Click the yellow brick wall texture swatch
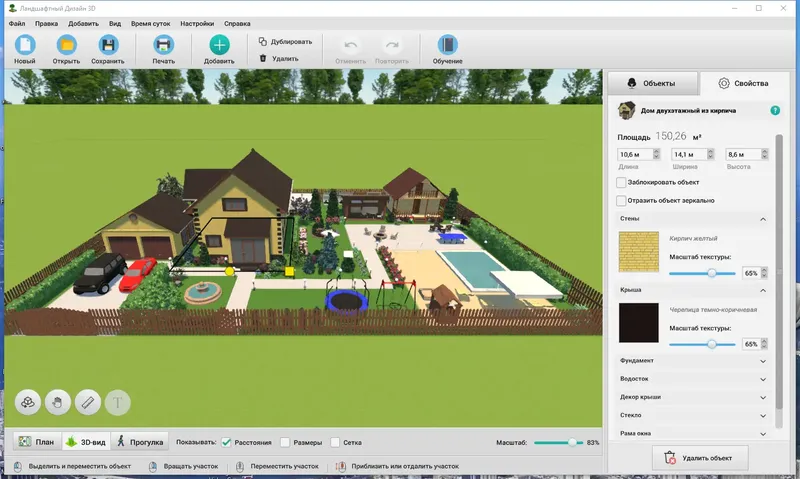This screenshot has height=479, width=800. 639,251
